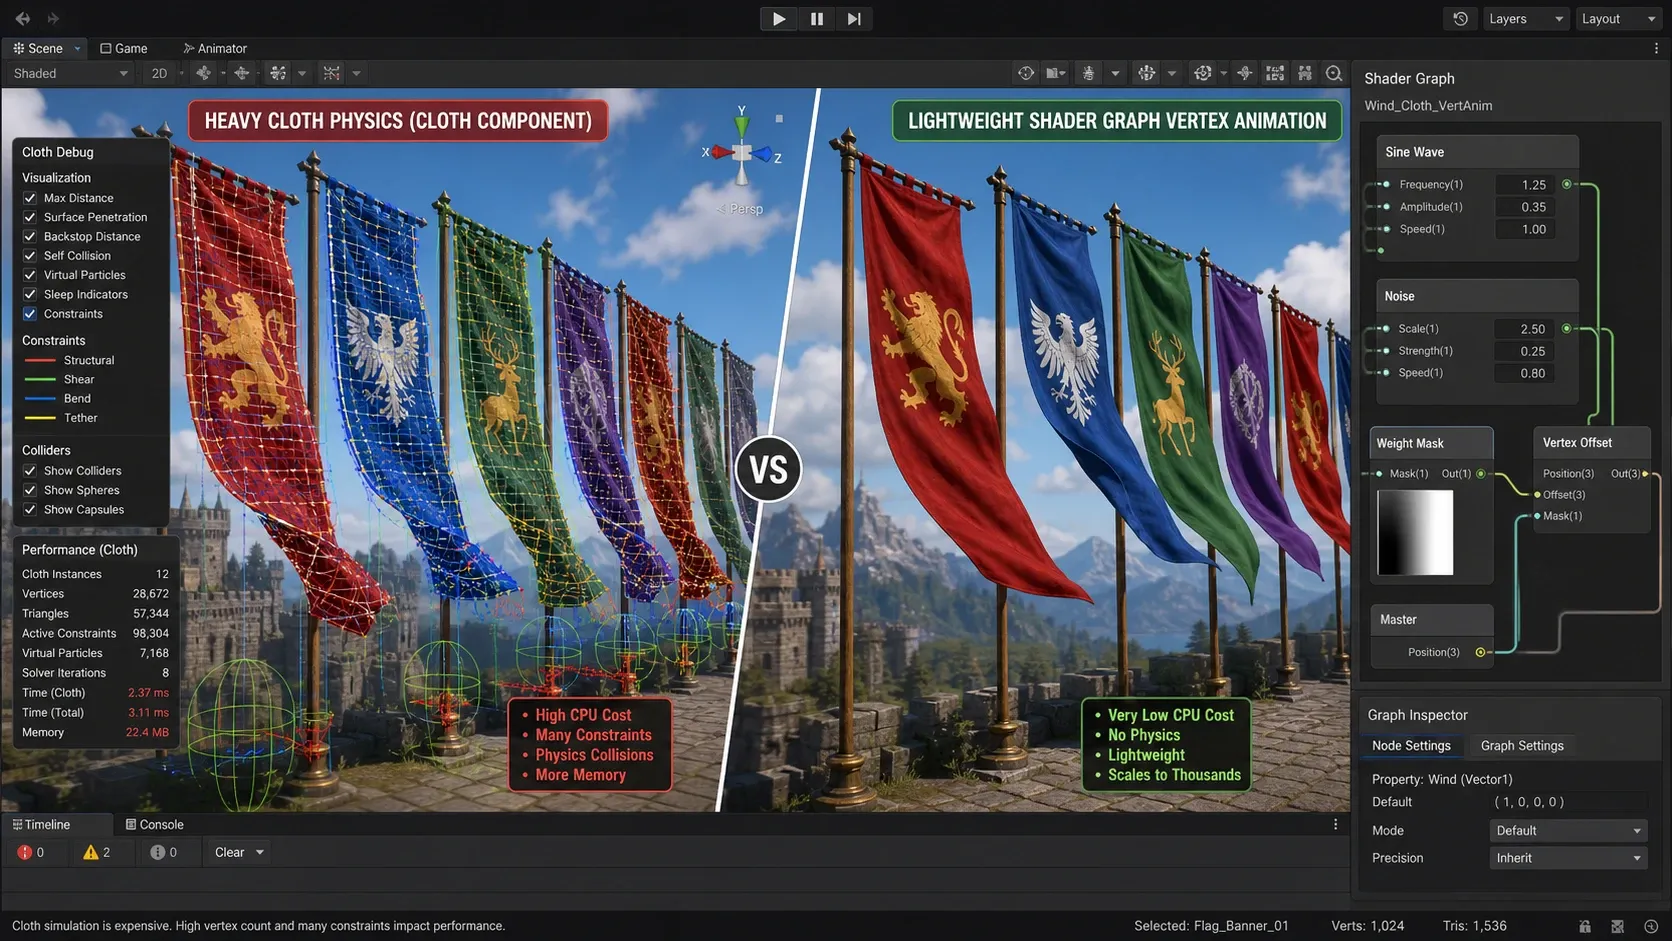Open the Clear dropdown in Console

click(239, 852)
